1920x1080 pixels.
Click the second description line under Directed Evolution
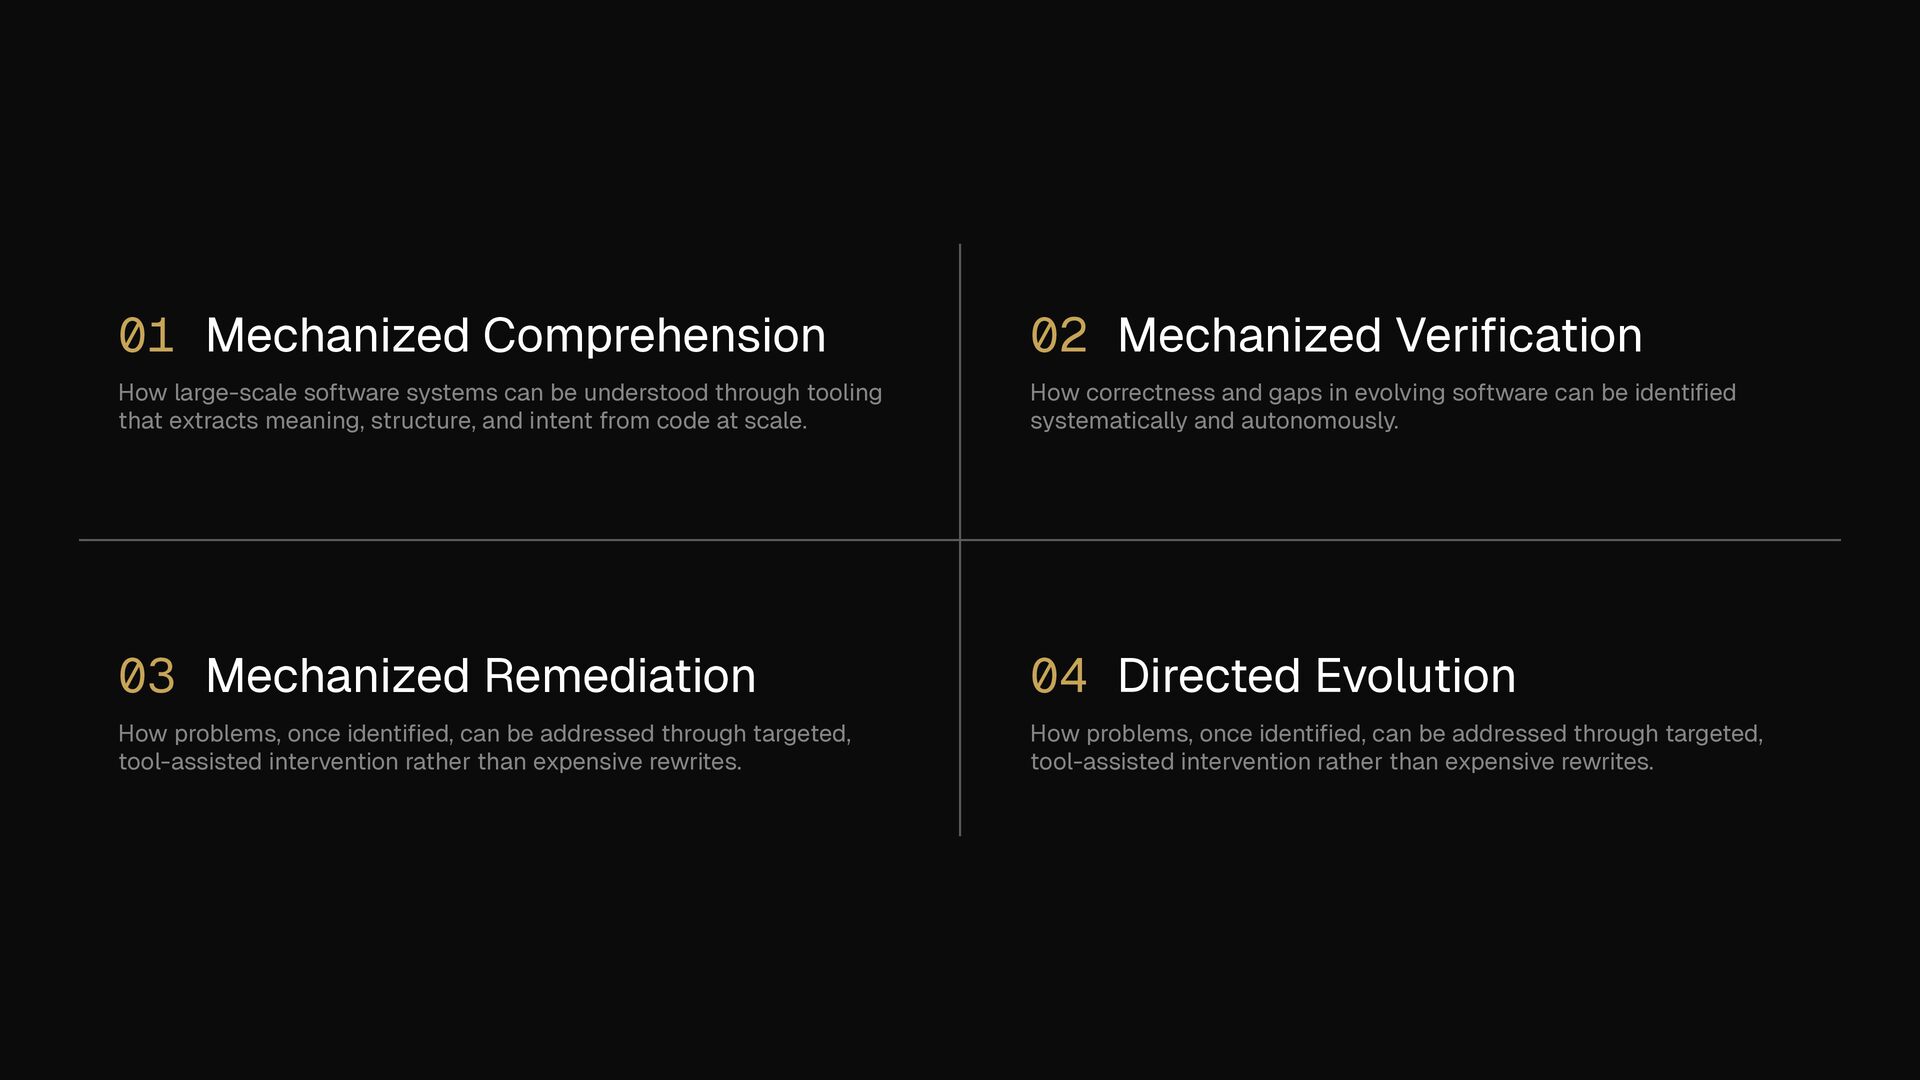[x=1342, y=762]
